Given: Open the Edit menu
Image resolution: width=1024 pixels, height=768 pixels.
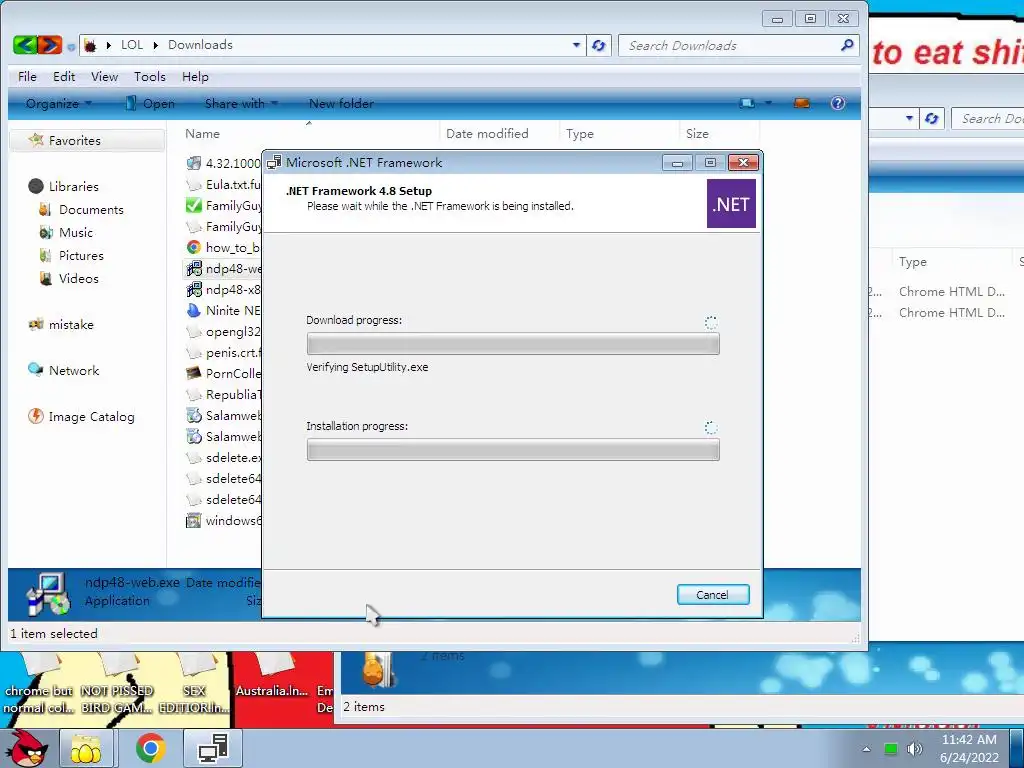Looking at the screenshot, I should click(x=64, y=76).
